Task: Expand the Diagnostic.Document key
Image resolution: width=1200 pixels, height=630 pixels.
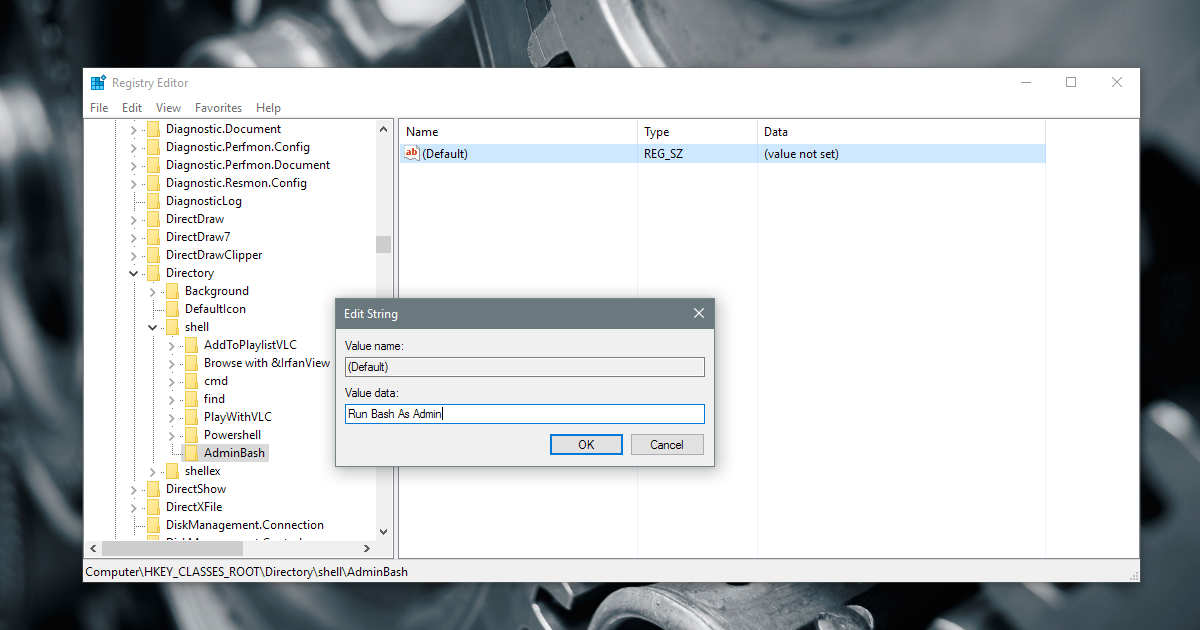Action: tap(133, 129)
